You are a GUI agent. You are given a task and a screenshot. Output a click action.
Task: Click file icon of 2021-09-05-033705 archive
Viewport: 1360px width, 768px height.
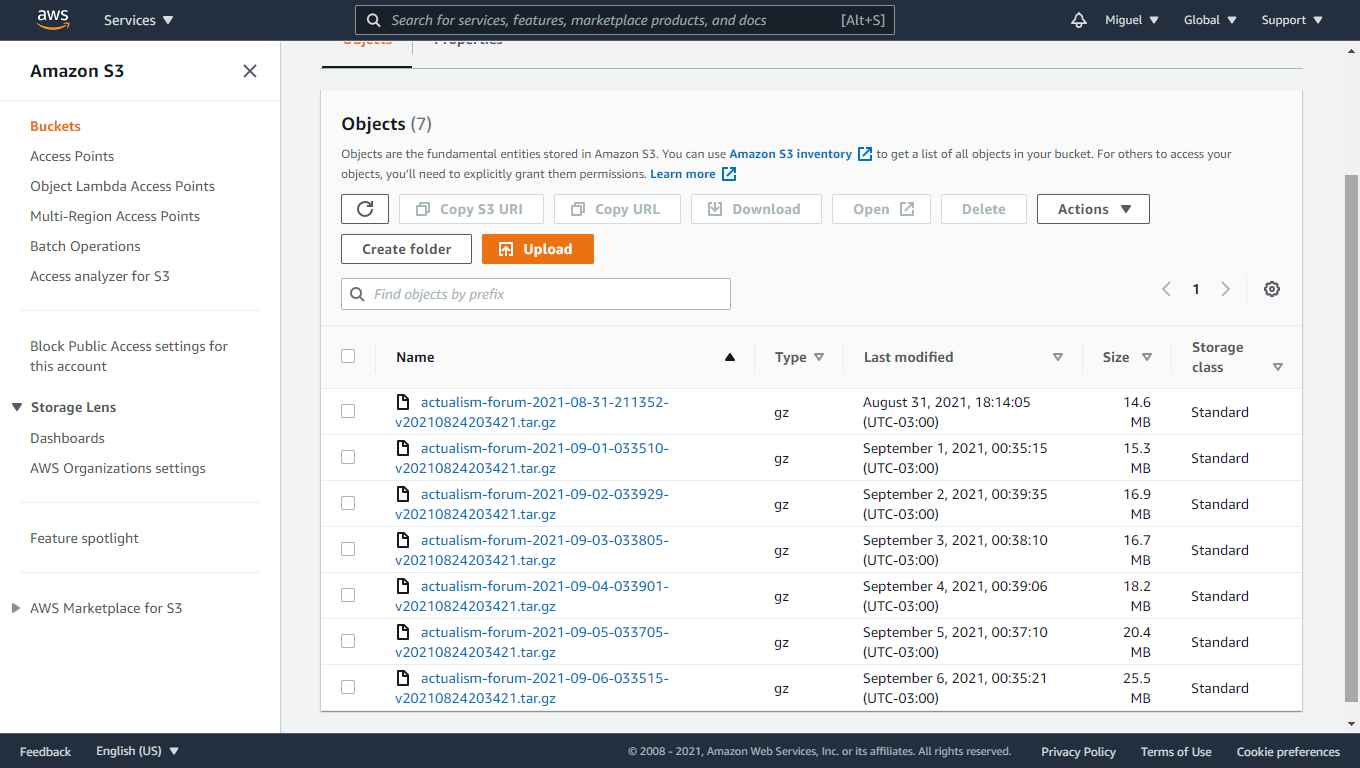click(403, 632)
